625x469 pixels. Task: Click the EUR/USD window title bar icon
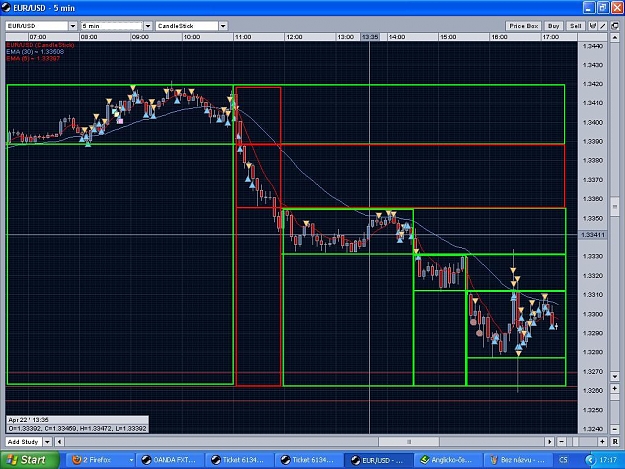[6, 8]
